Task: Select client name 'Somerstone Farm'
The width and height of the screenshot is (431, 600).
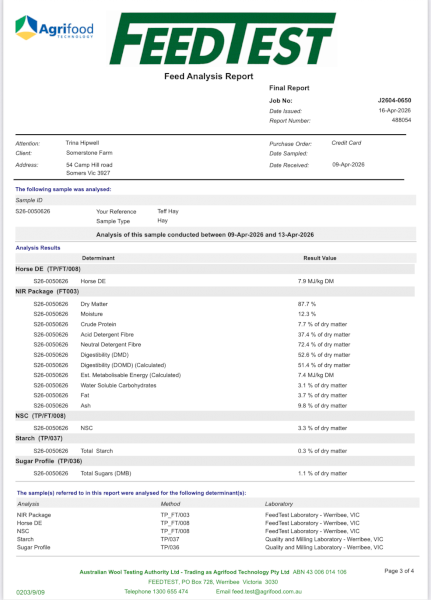Action: coord(89,153)
